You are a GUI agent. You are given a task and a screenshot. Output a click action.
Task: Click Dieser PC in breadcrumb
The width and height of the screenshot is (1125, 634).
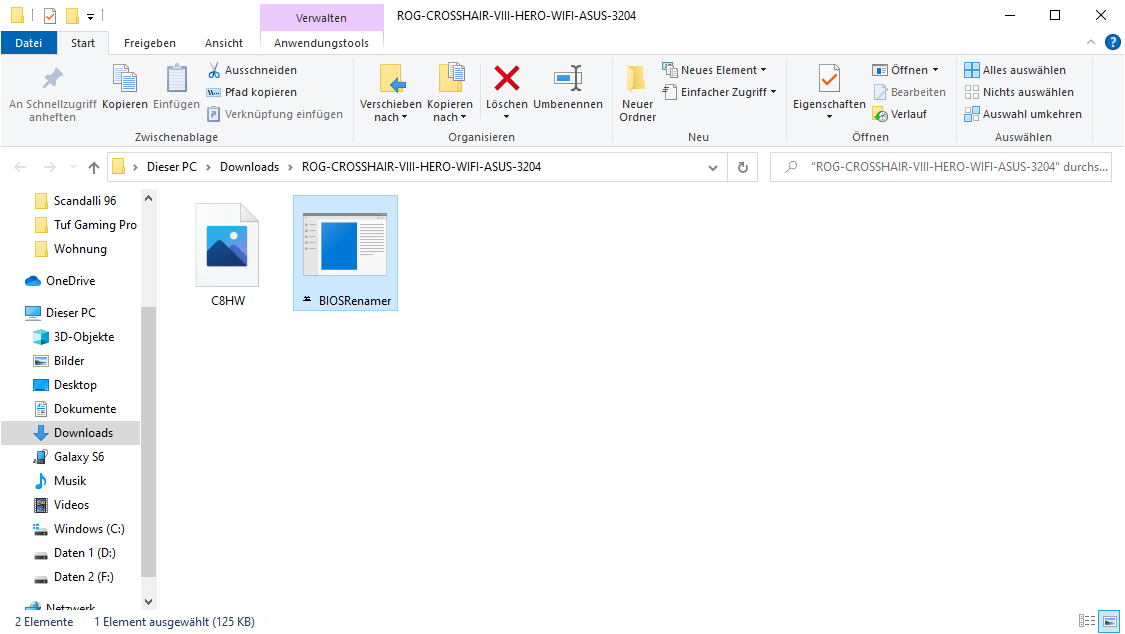[x=171, y=167]
